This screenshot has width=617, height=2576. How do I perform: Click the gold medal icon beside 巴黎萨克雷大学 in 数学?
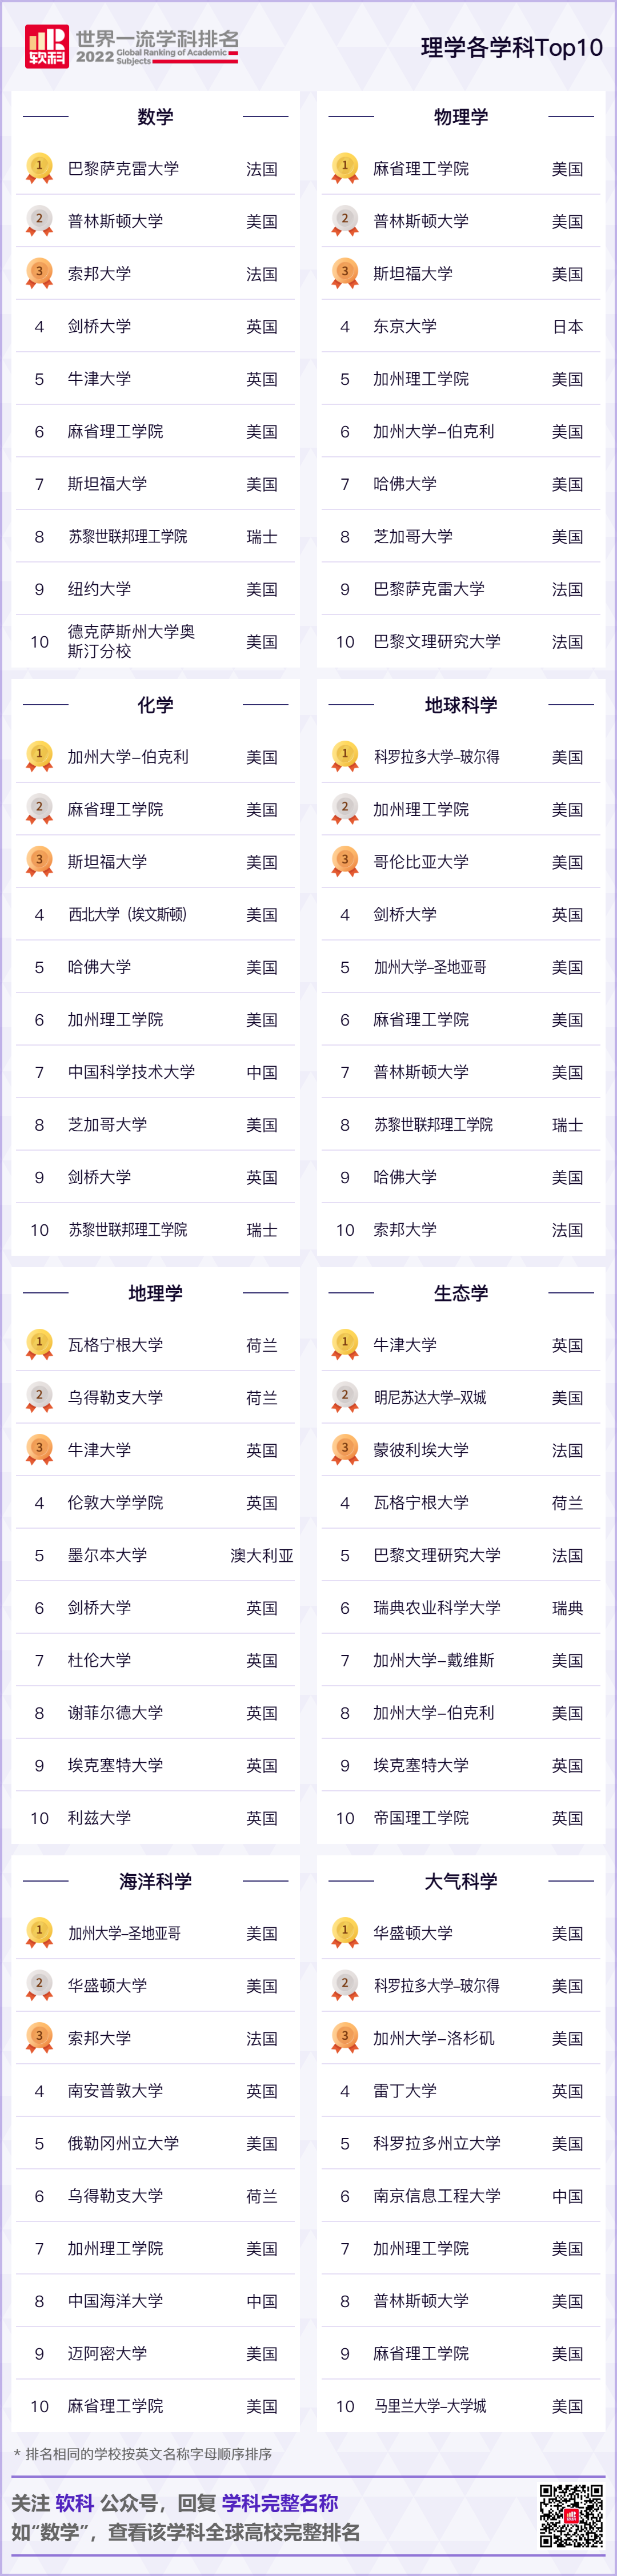pos(39,168)
